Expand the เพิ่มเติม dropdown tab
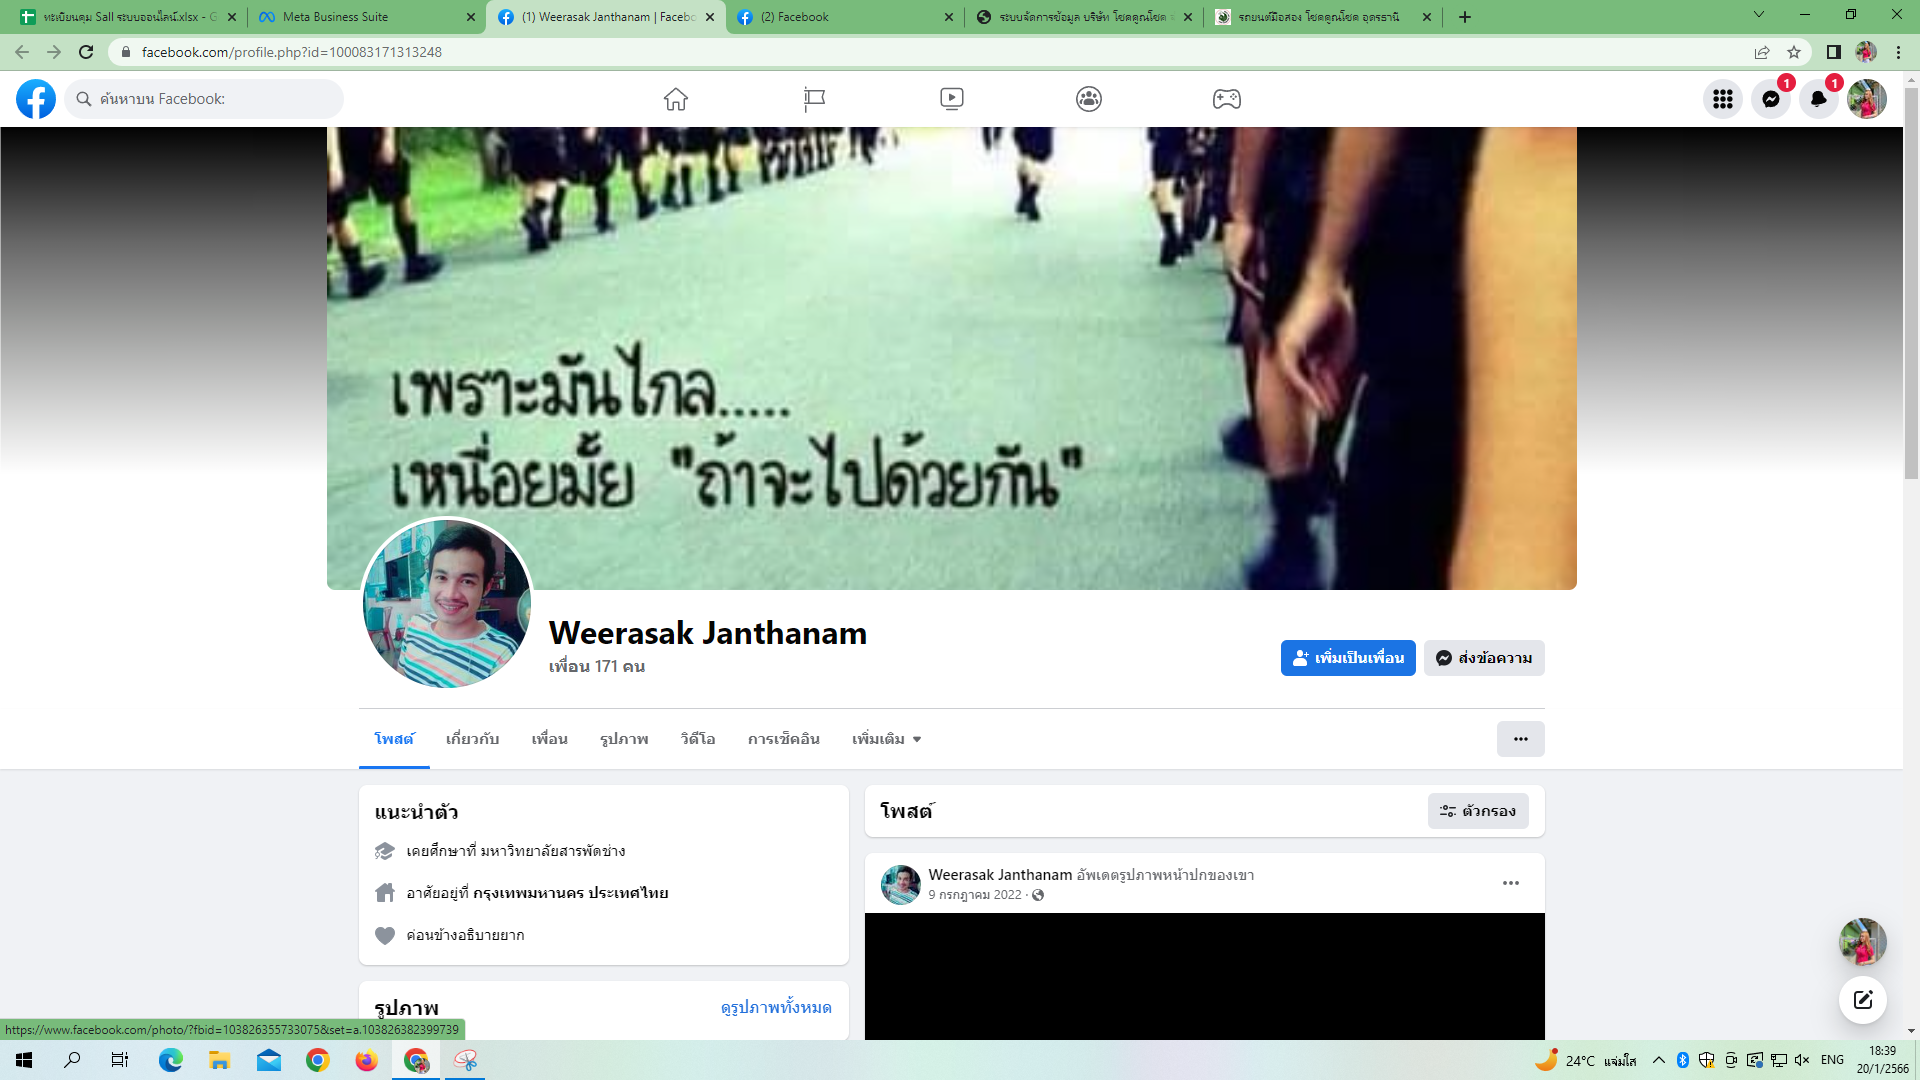Viewport: 1920px width, 1080px height. [x=886, y=739]
